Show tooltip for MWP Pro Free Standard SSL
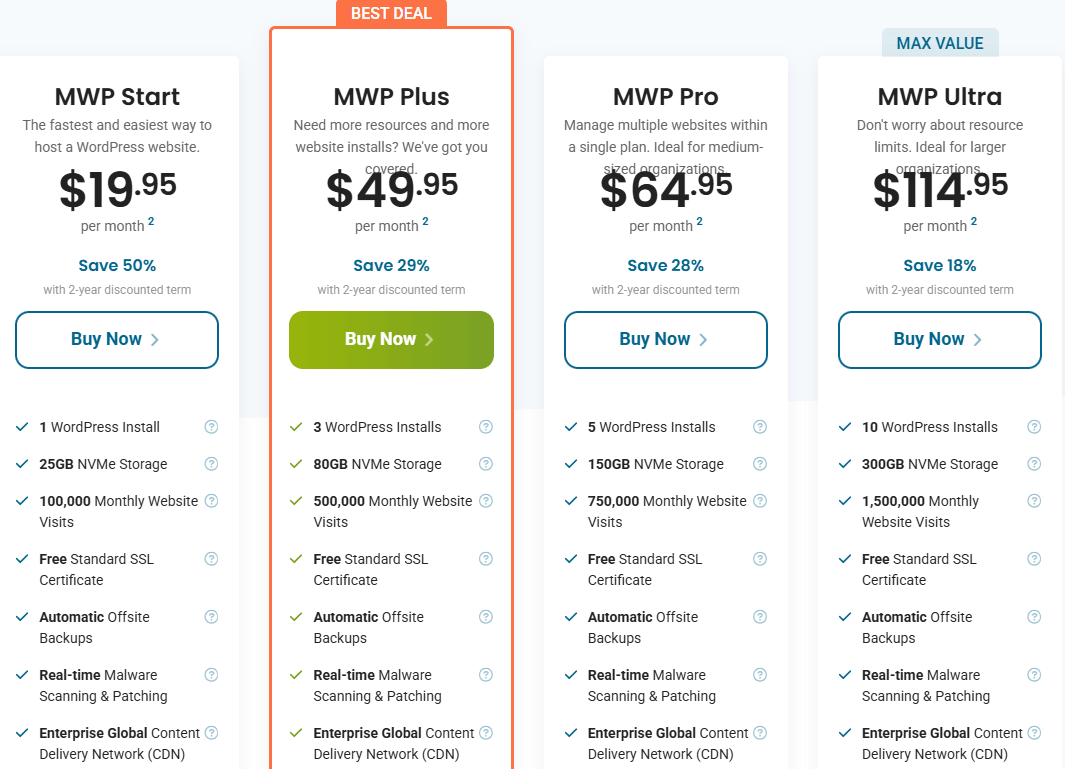The image size is (1065, 769). (760, 559)
